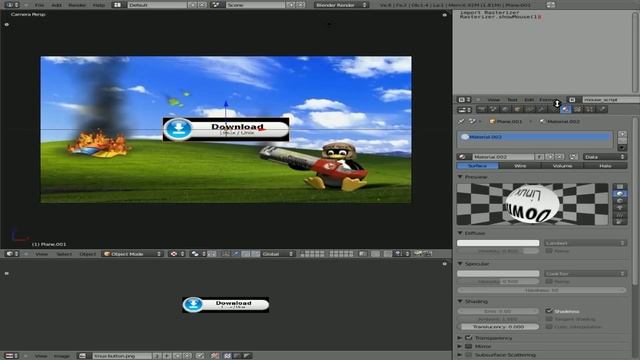Open the Lambert diffuse shader dropdown
The height and width of the screenshot is (360, 640).
[x=585, y=243]
